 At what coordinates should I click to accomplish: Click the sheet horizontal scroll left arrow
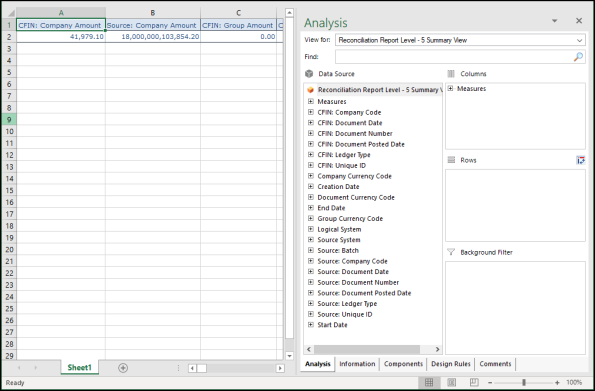pyautogui.click(x=192, y=368)
